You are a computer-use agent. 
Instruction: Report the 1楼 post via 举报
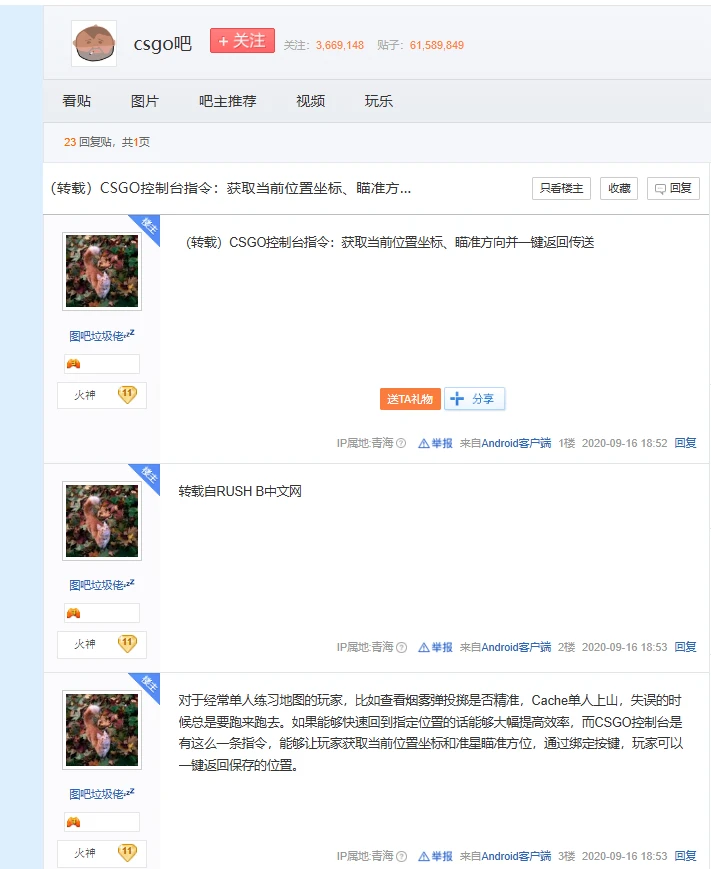(x=436, y=443)
